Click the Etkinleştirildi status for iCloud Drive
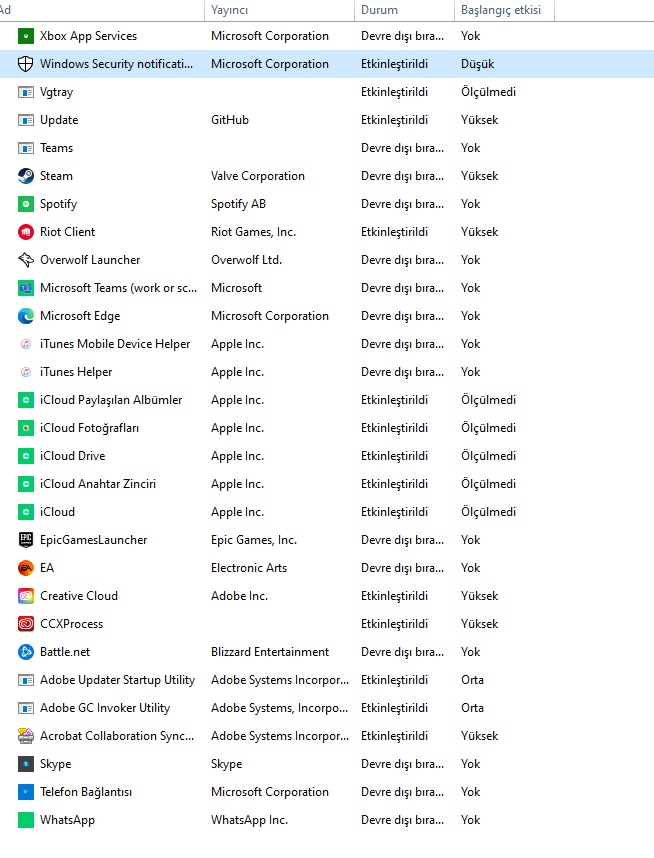The width and height of the screenshot is (654, 858). [x=394, y=456]
